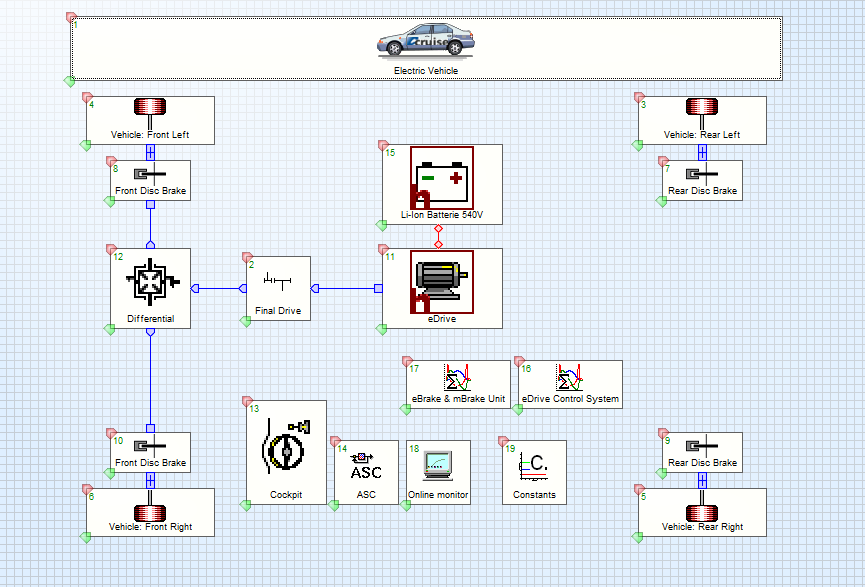Screen dimensions: 865x587
Task: Click the red pin on the ASC block
Action: (x=335, y=441)
